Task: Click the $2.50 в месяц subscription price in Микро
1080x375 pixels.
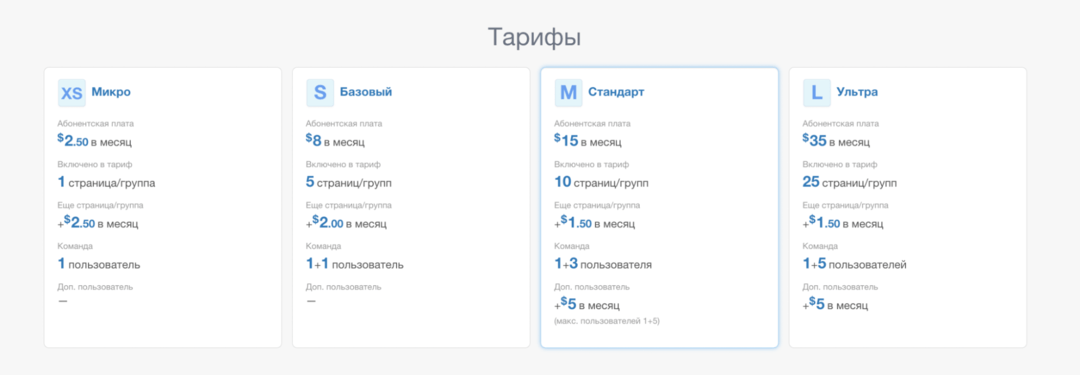Action: click(94, 141)
